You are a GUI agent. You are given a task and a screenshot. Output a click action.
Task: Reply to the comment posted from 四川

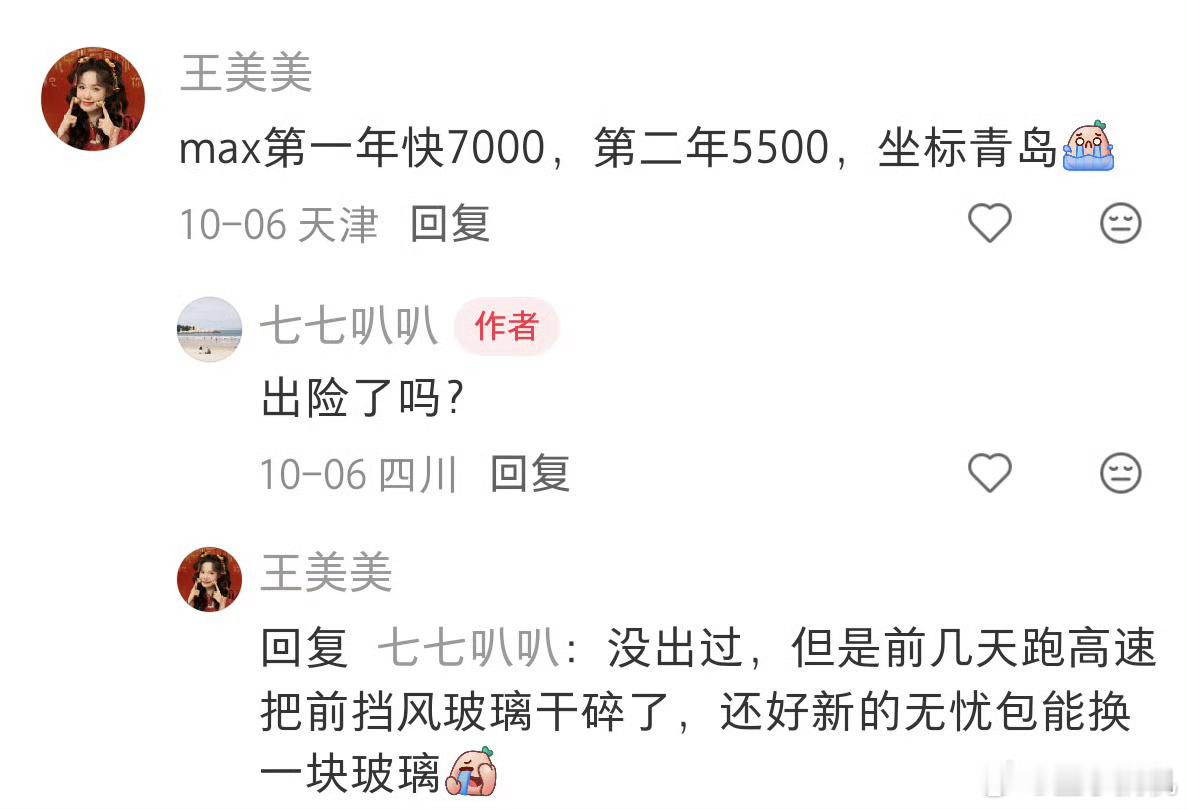tap(530, 474)
